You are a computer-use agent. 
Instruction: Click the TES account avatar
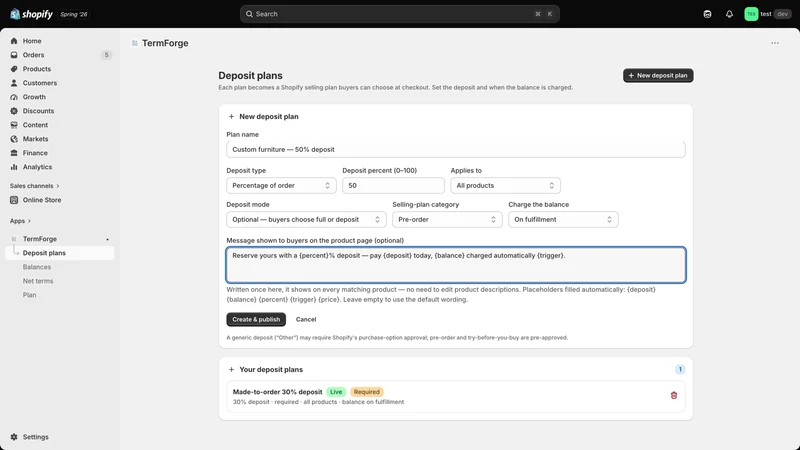coord(751,14)
